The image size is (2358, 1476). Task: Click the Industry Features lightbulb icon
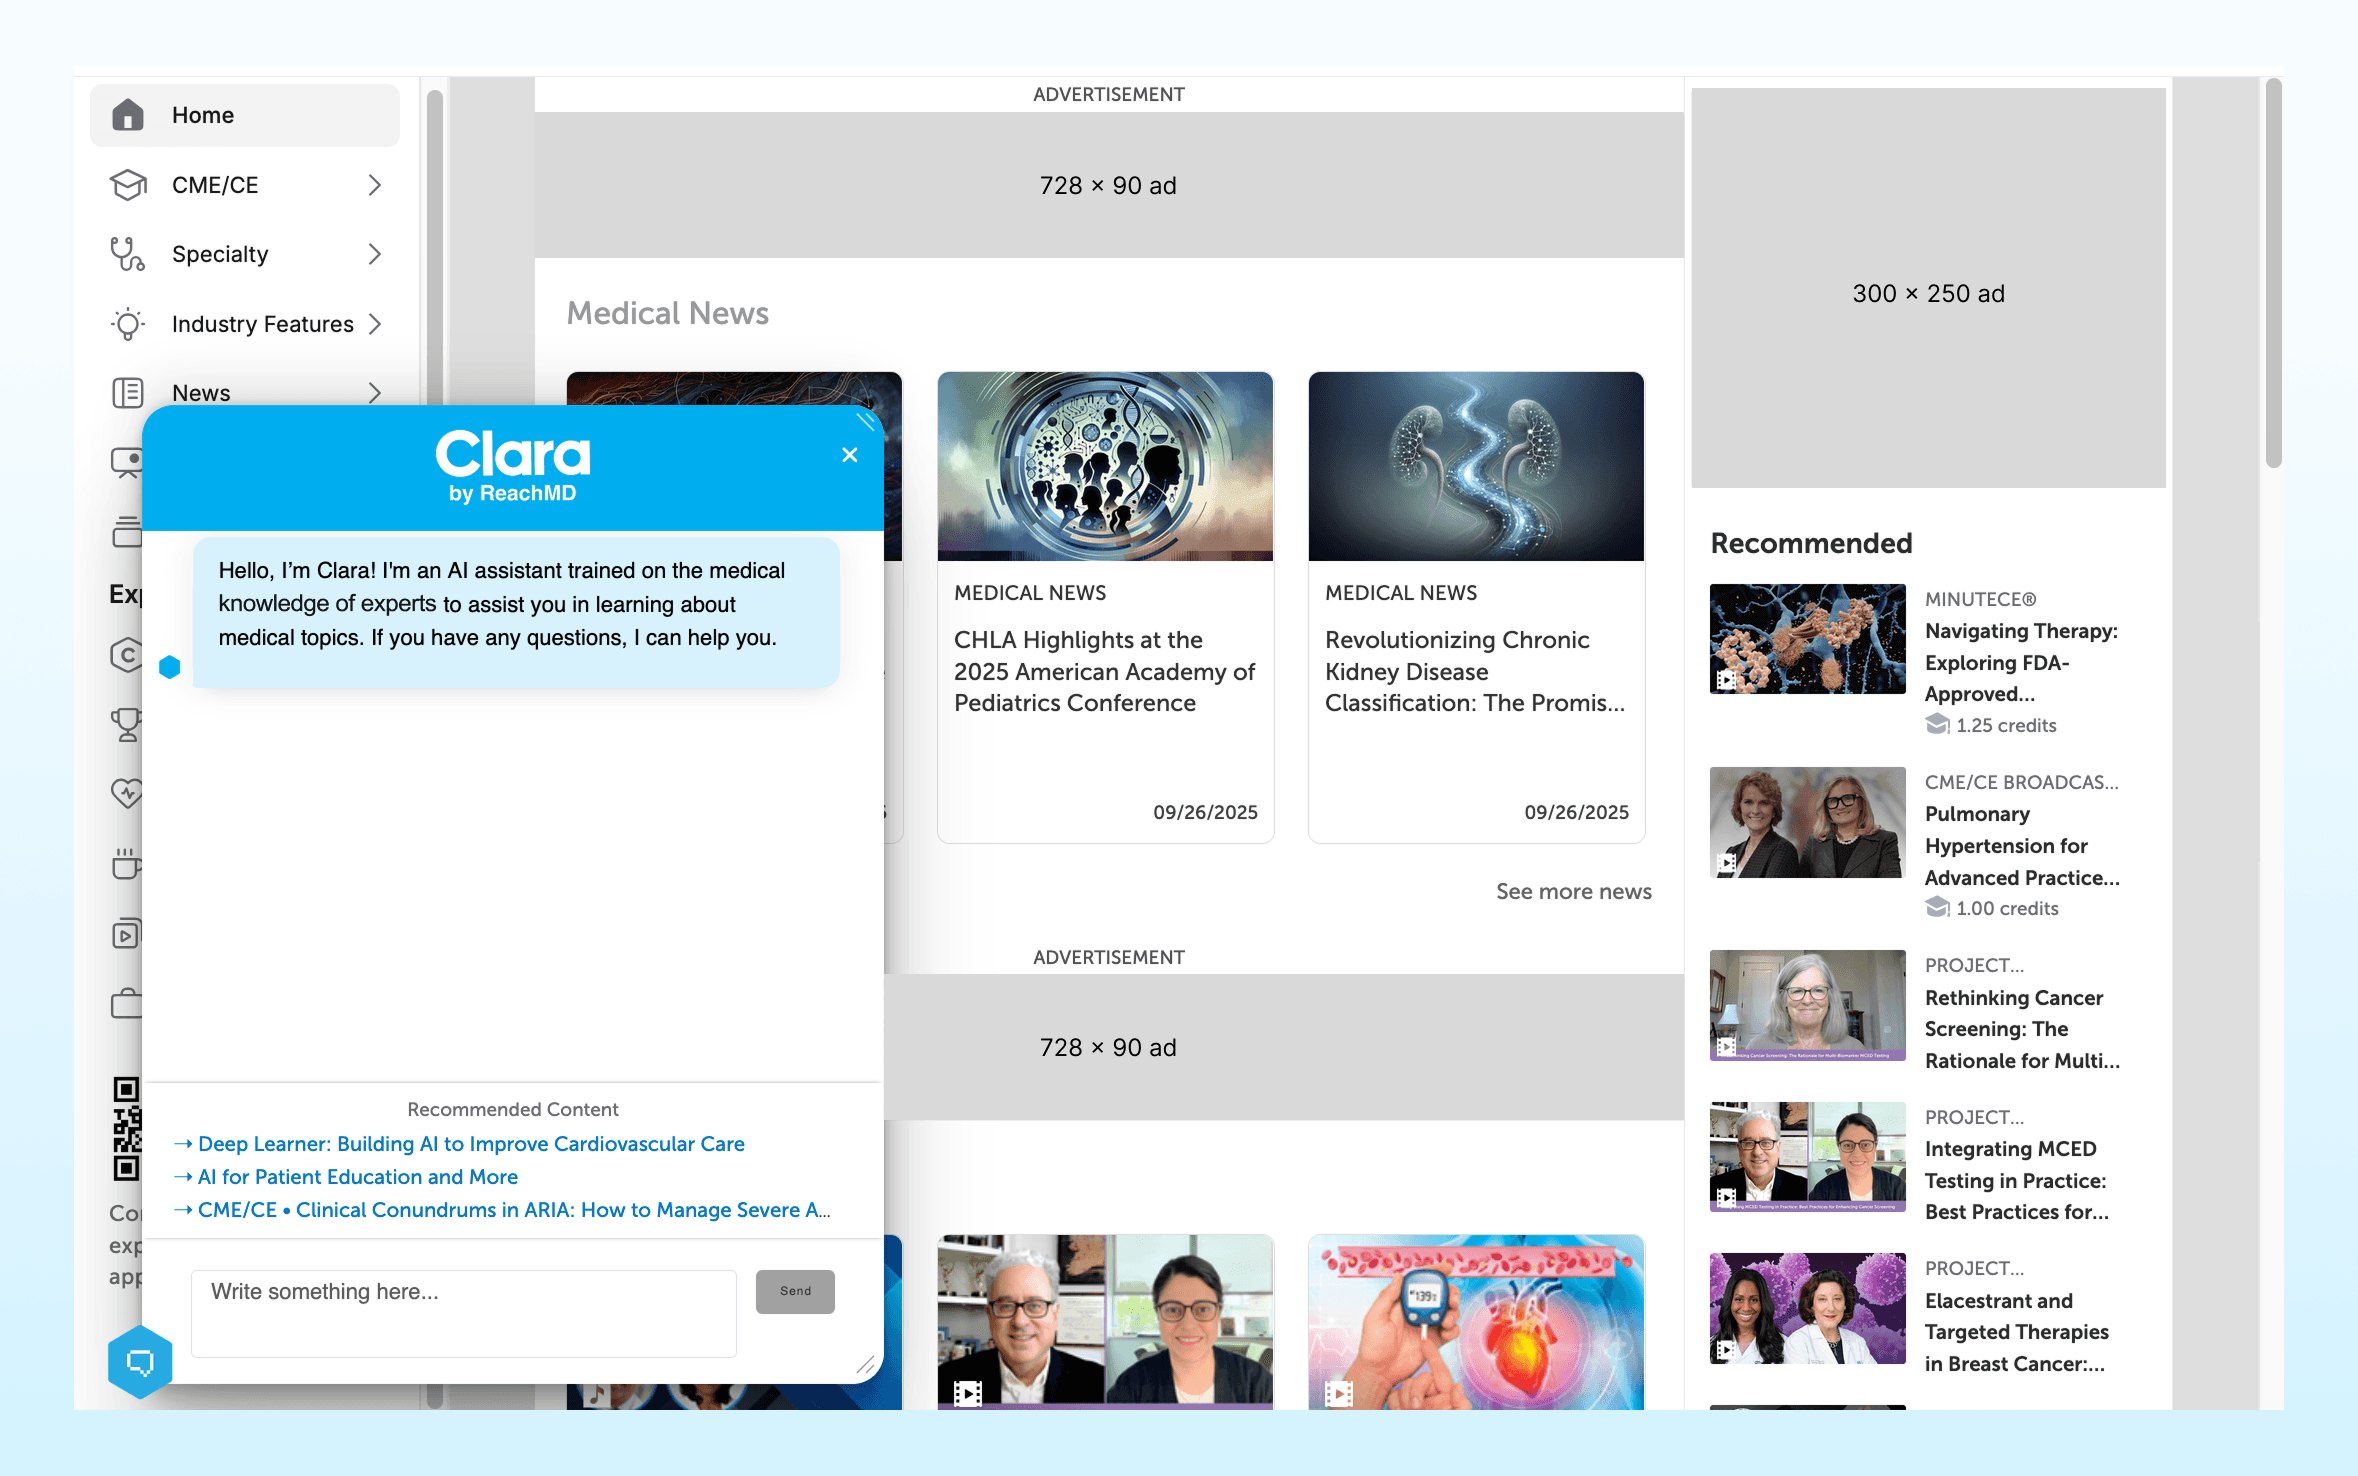128,324
